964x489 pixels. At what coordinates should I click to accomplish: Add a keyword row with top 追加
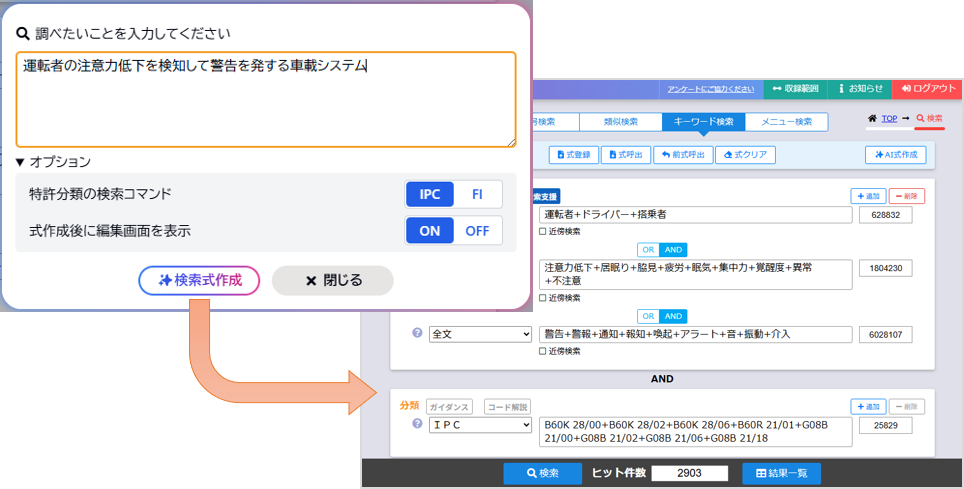pos(868,196)
